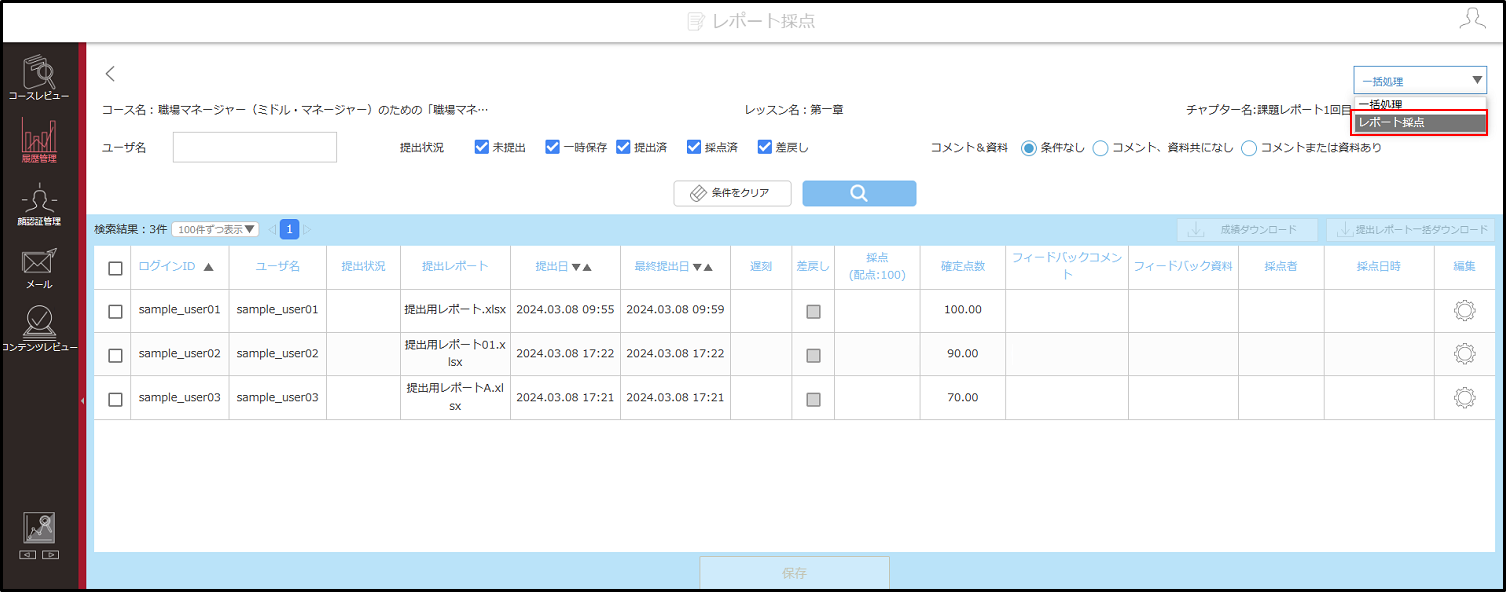Go back with the left chevron arrow
This screenshot has height=592, width=1506.
coord(110,73)
